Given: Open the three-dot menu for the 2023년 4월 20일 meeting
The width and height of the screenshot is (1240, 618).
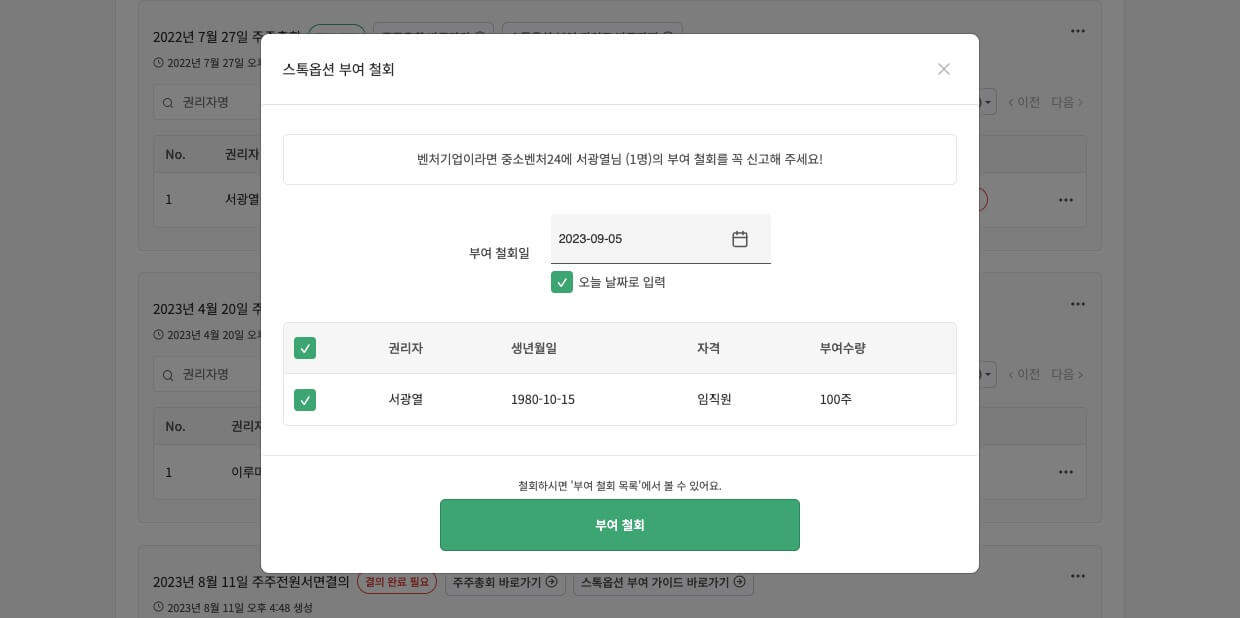Looking at the screenshot, I should tap(1078, 303).
